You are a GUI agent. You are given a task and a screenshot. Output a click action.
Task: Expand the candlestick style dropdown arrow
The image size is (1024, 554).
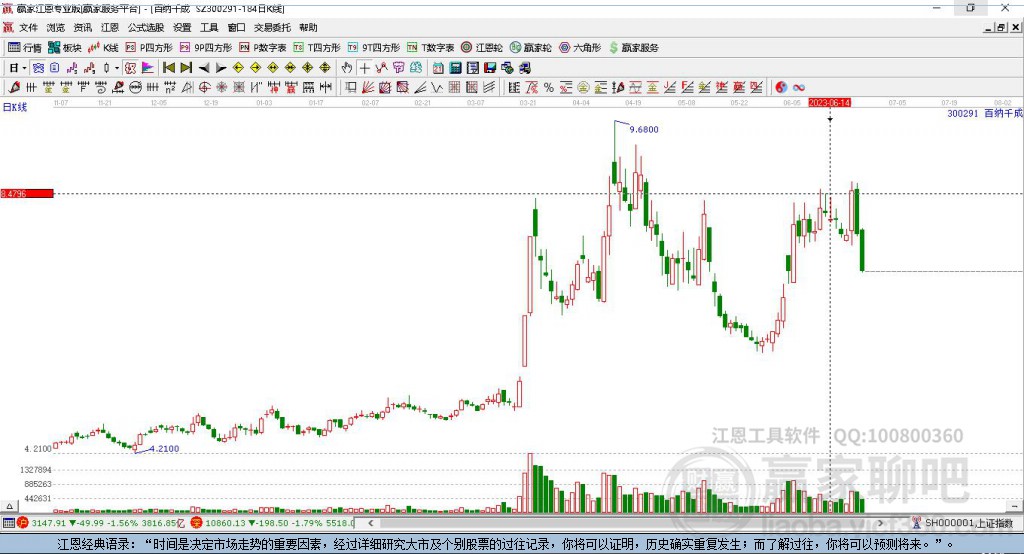pyautogui.click(x=117, y=67)
